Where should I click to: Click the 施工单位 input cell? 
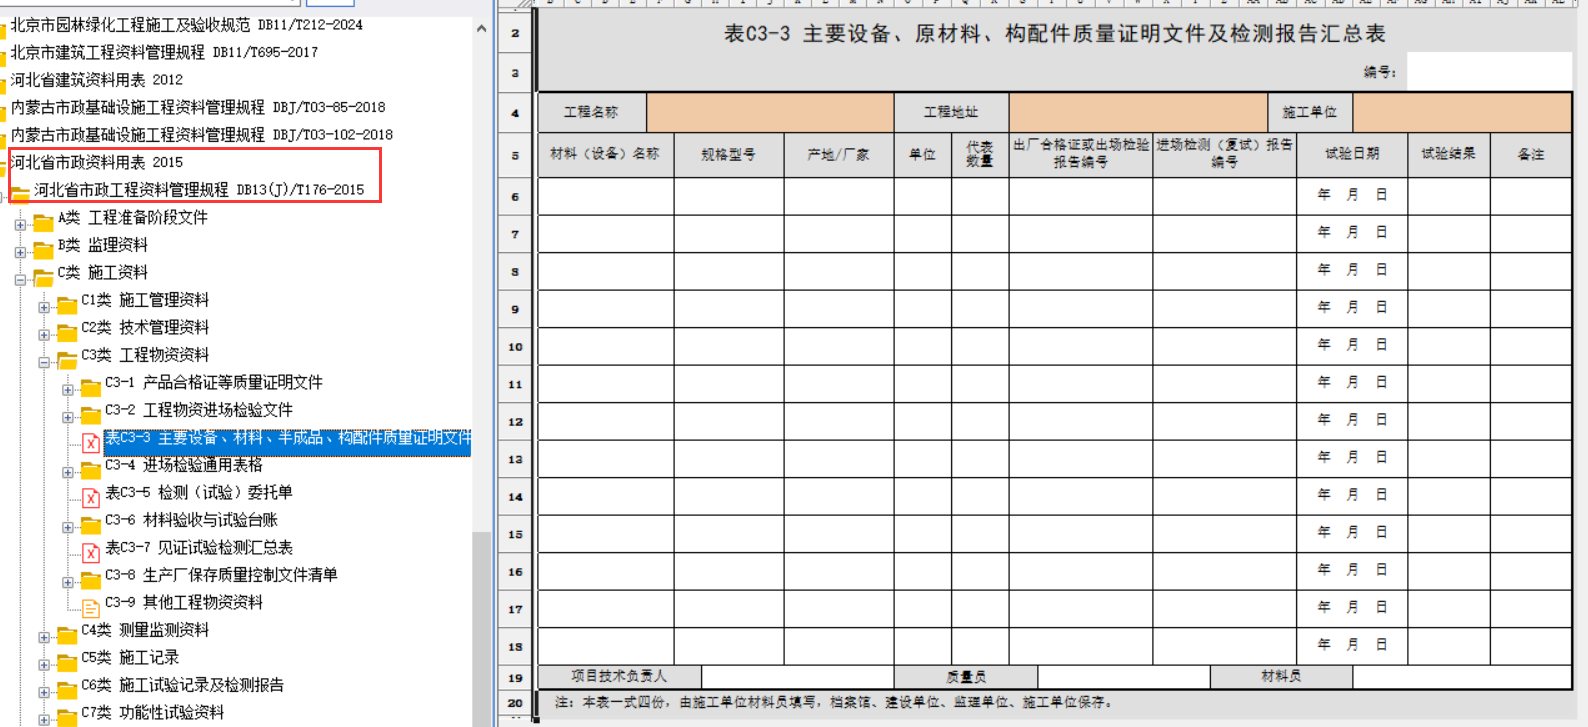click(x=1462, y=112)
